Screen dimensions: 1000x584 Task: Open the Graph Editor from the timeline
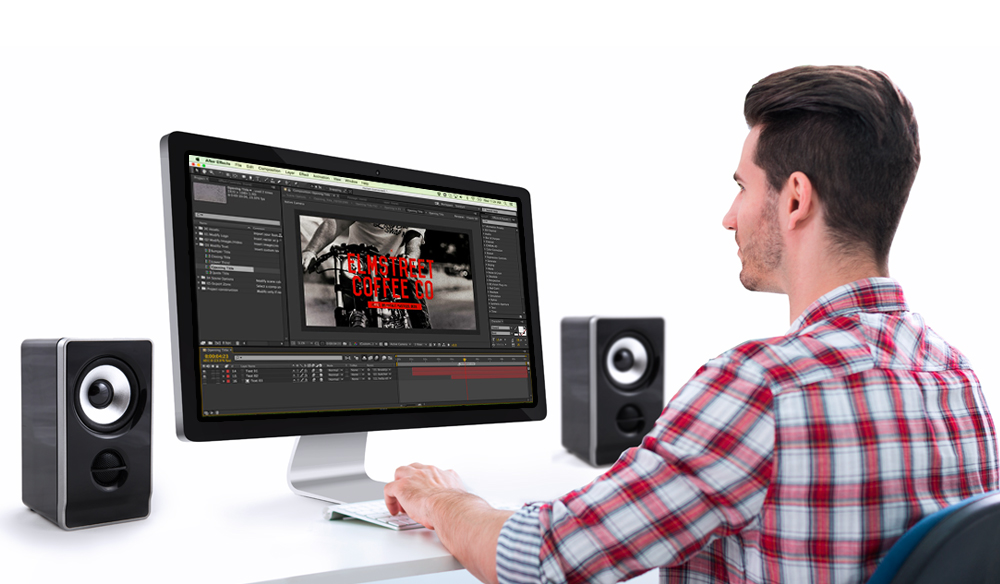(390, 358)
